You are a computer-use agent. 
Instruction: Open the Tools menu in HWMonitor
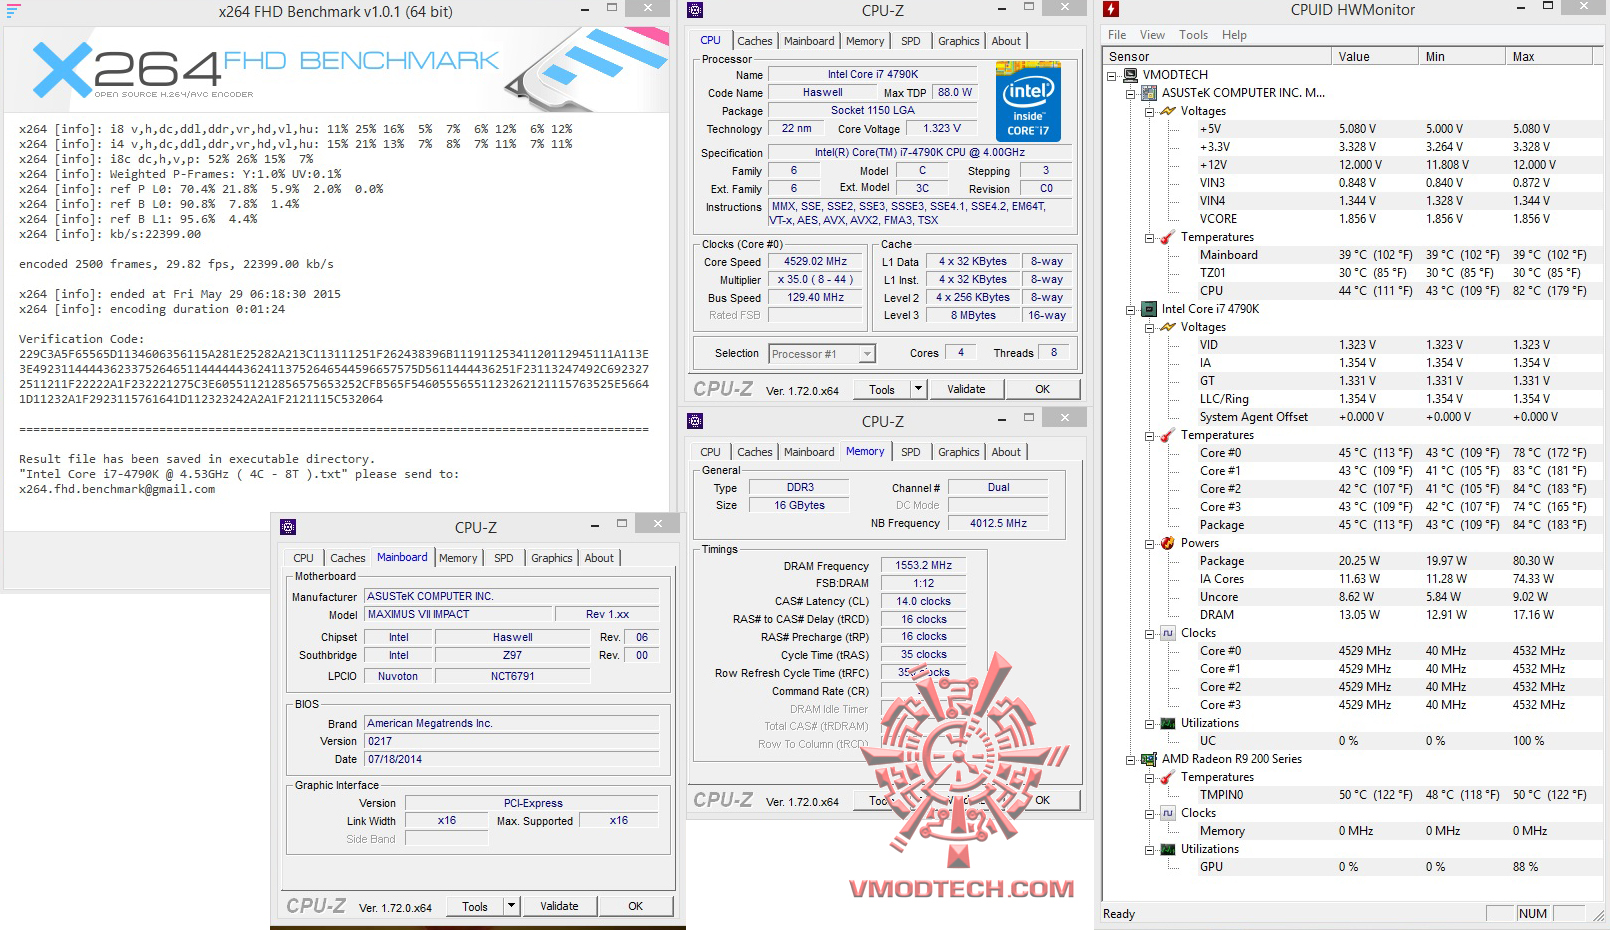(1193, 34)
